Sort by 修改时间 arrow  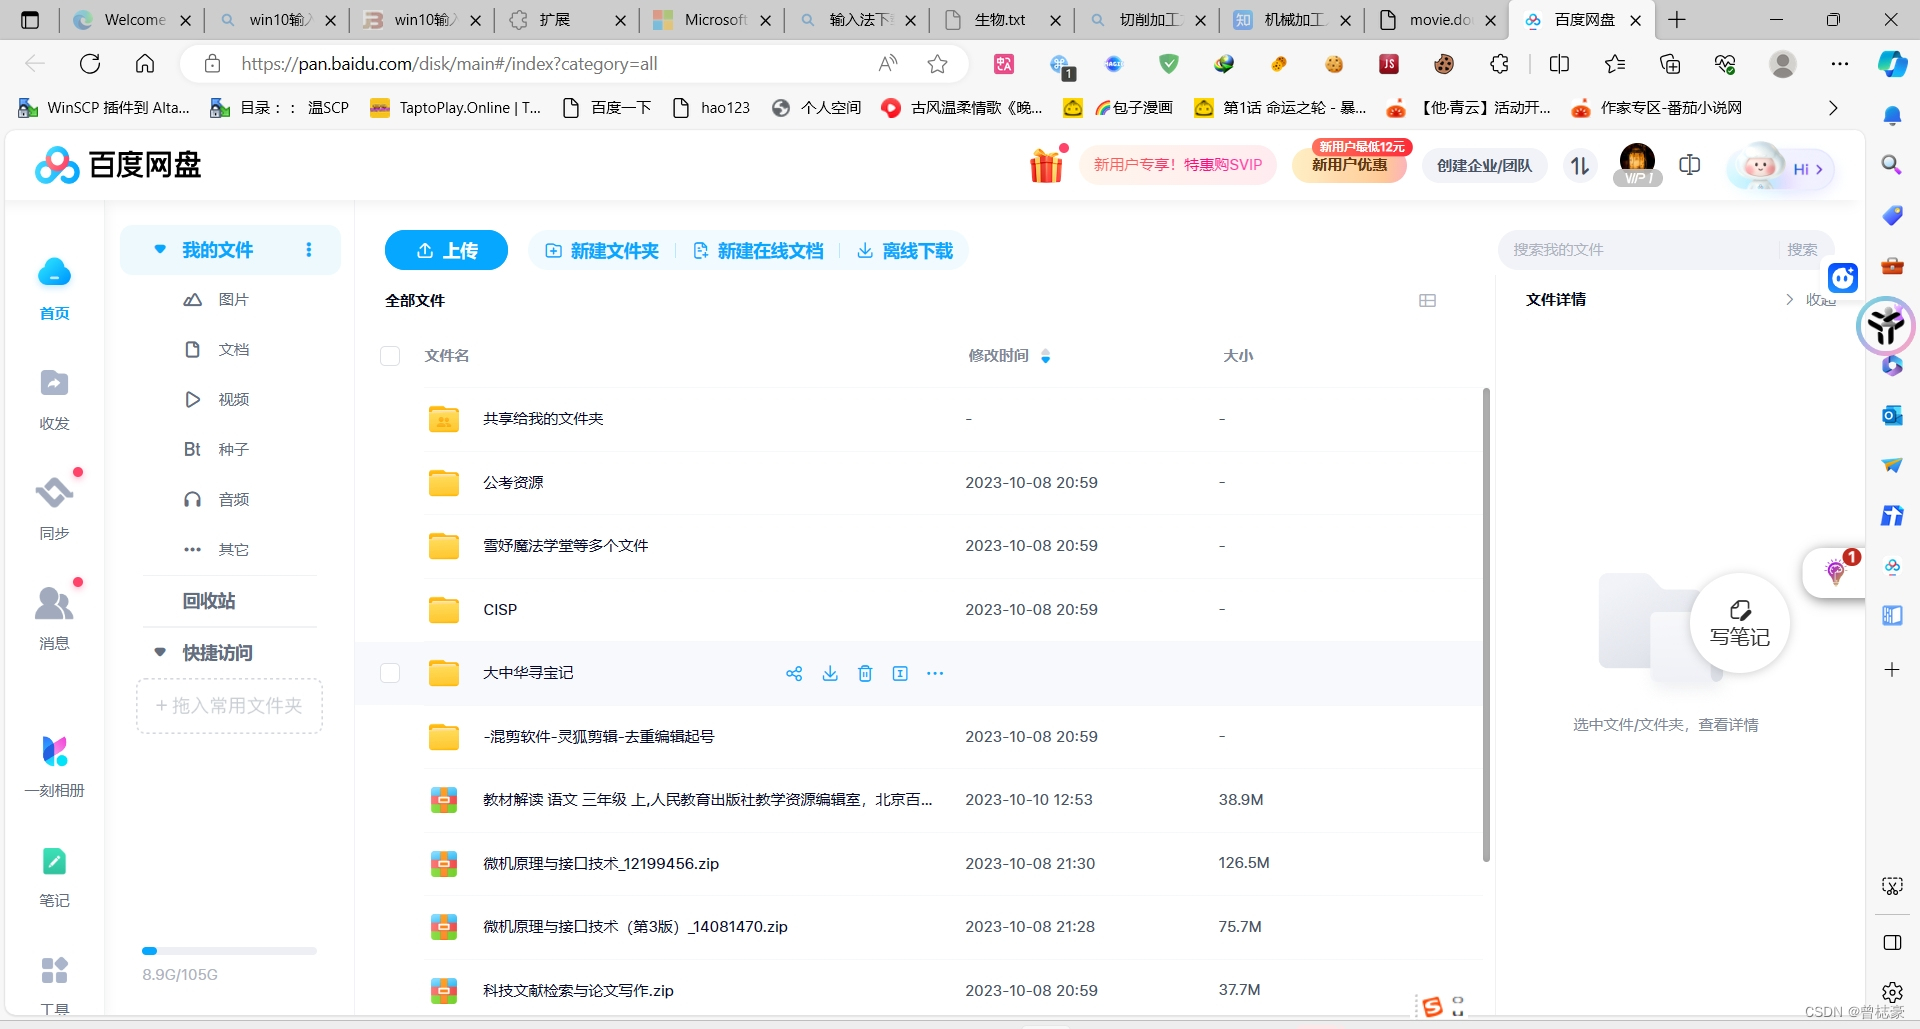[x=1045, y=356]
